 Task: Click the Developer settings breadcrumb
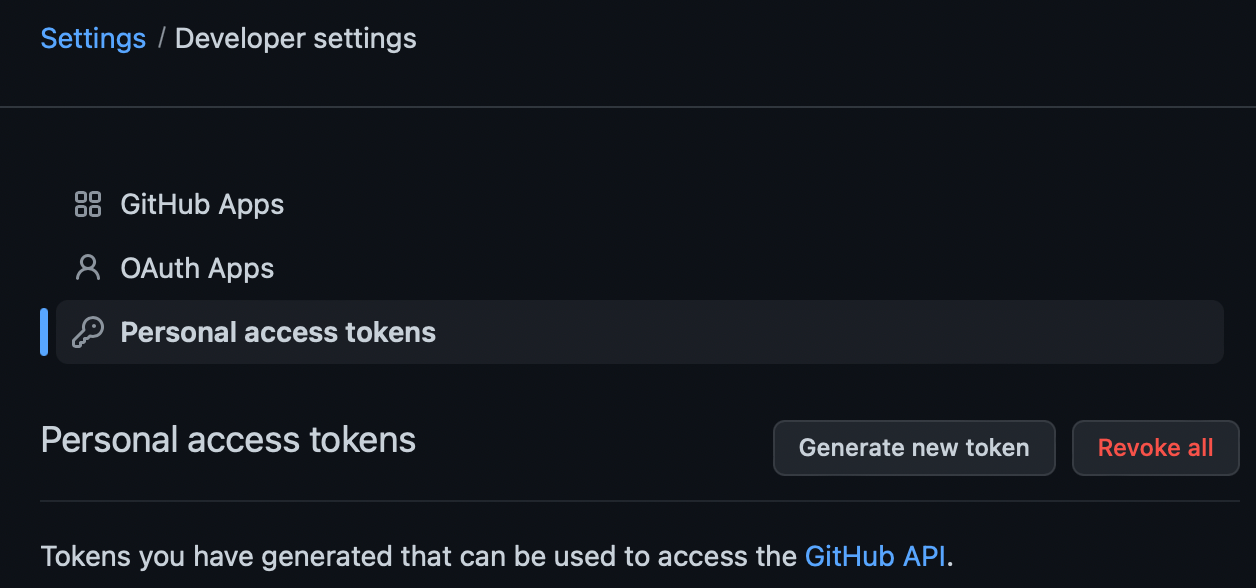tap(295, 38)
